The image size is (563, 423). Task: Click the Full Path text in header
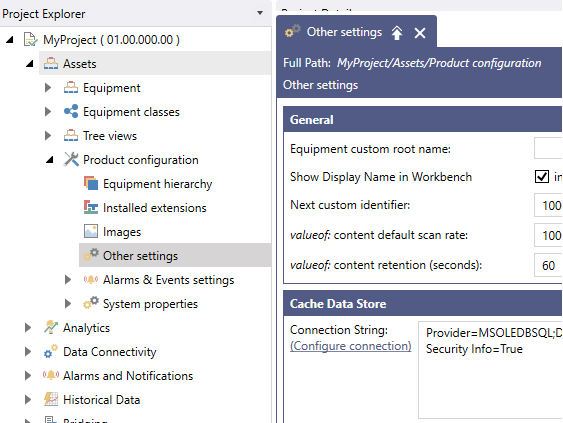pos(412,63)
